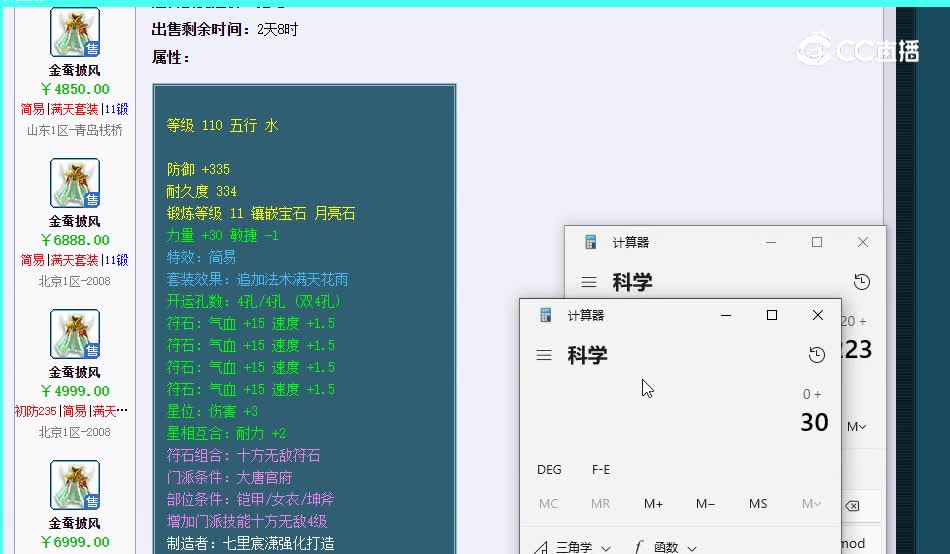This screenshot has height=554, width=950.
Task: Click backspace icon on back calculator
Action: (852, 506)
